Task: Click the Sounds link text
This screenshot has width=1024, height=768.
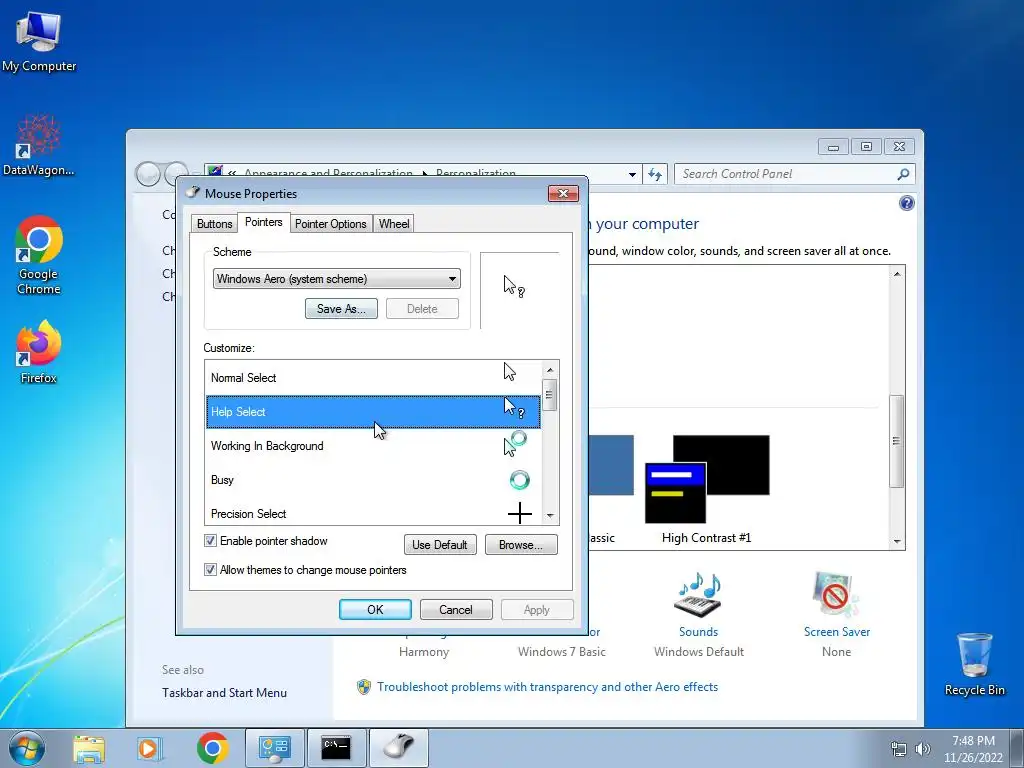Action: coord(698,632)
